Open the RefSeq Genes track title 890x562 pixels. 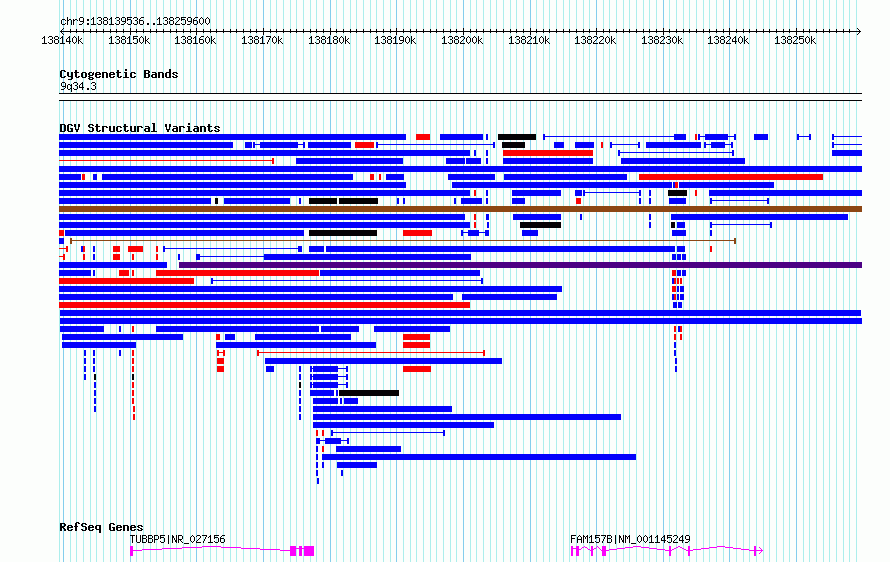[x=101, y=527]
